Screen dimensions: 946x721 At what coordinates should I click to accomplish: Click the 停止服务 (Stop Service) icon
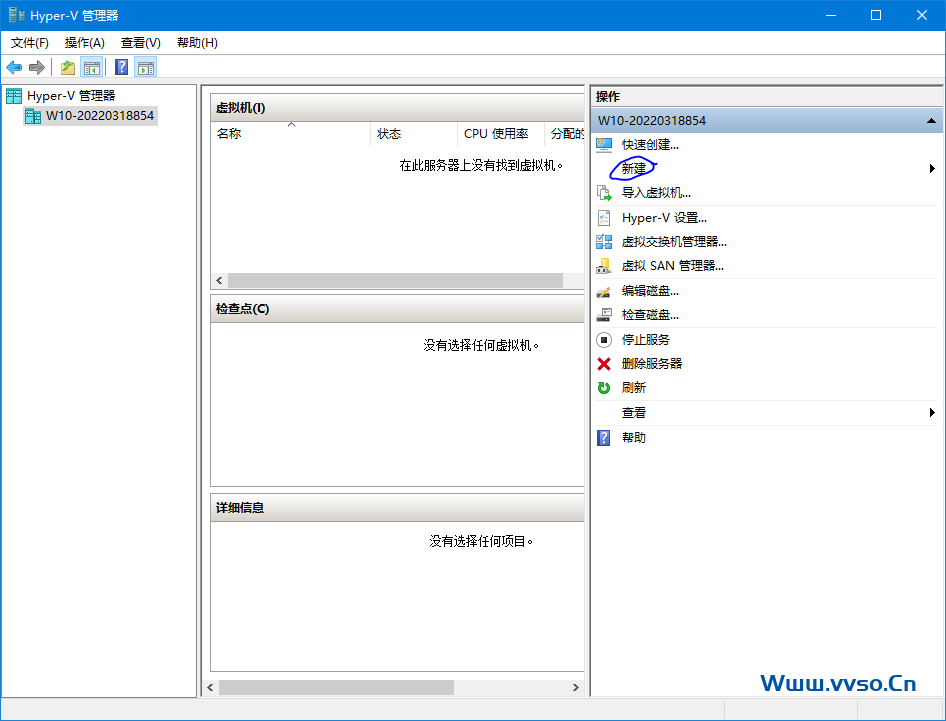[x=604, y=339]
